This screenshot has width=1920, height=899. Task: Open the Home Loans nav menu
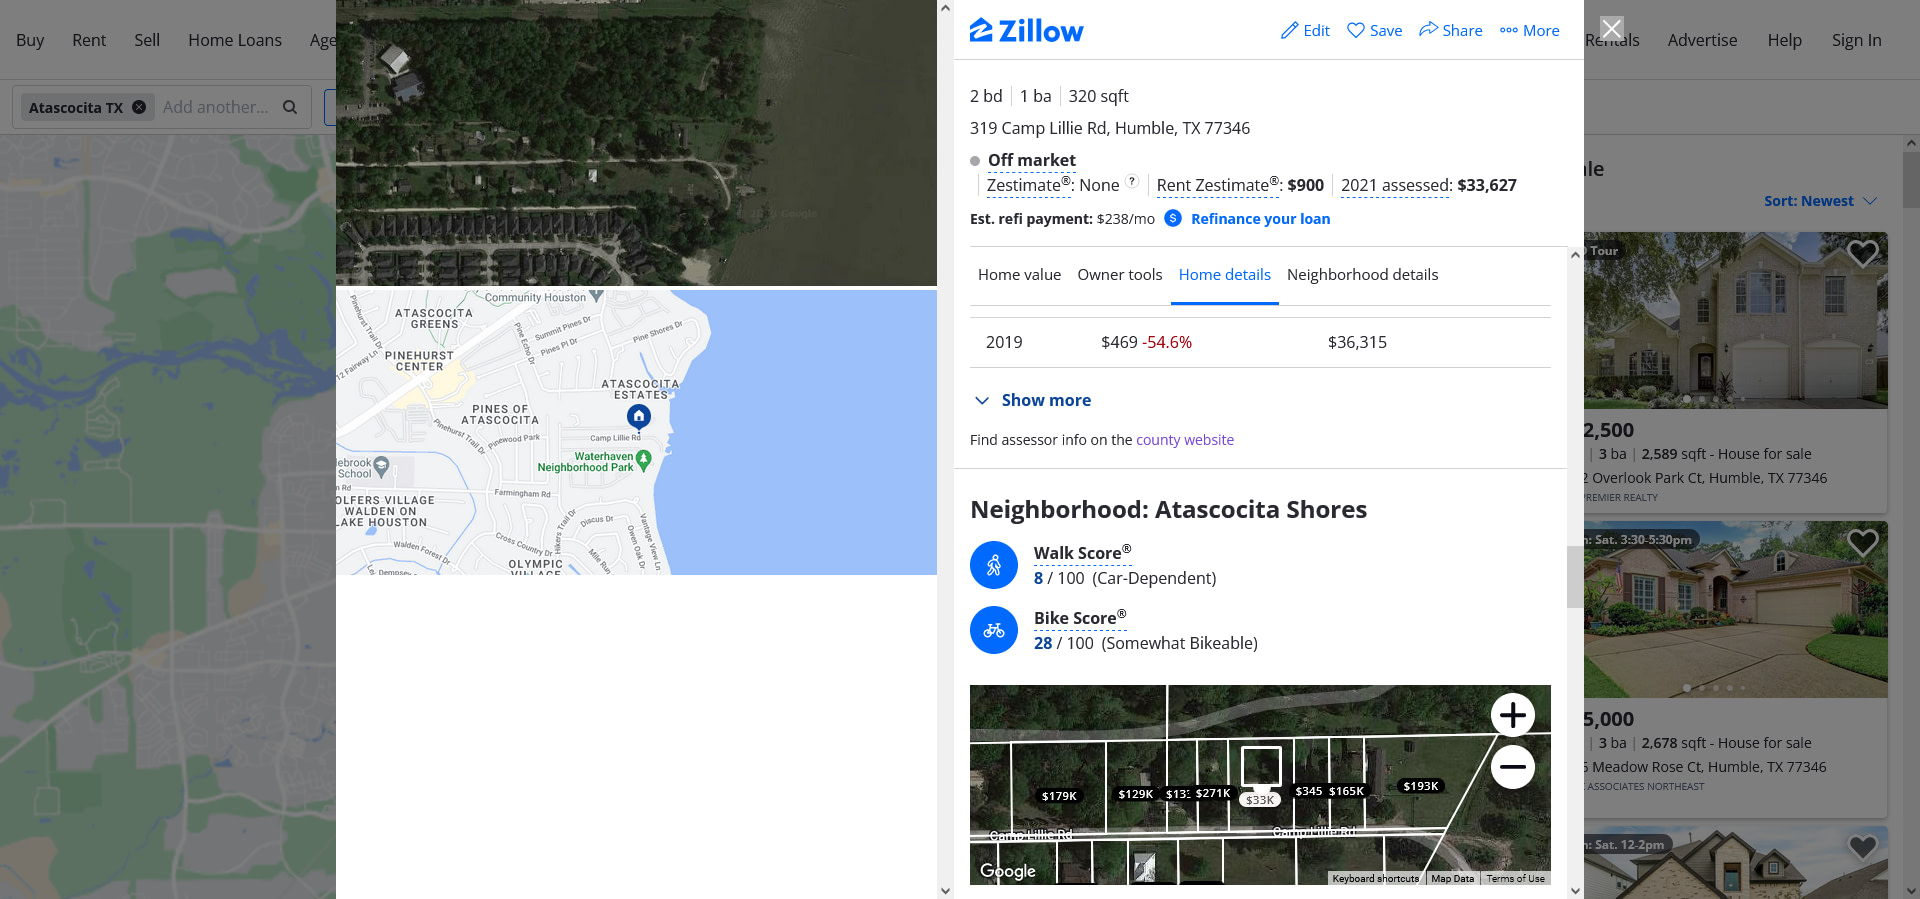235,40
